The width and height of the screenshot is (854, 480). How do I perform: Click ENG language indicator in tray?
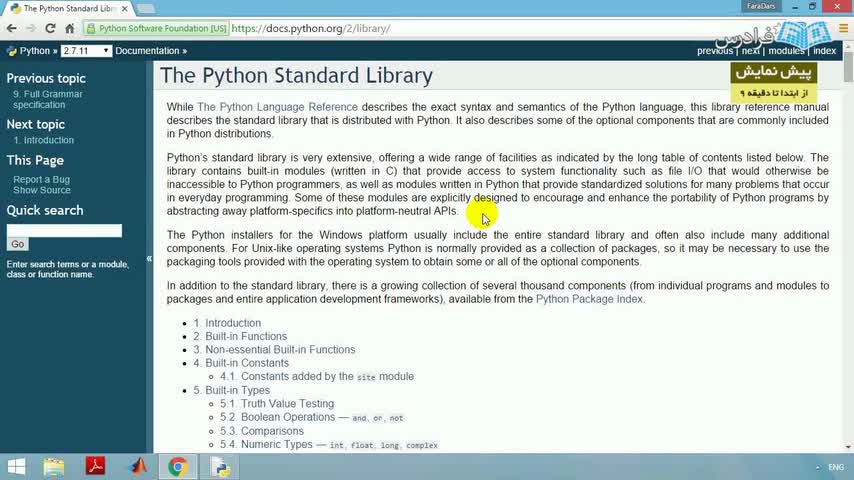tap(836, 467)
